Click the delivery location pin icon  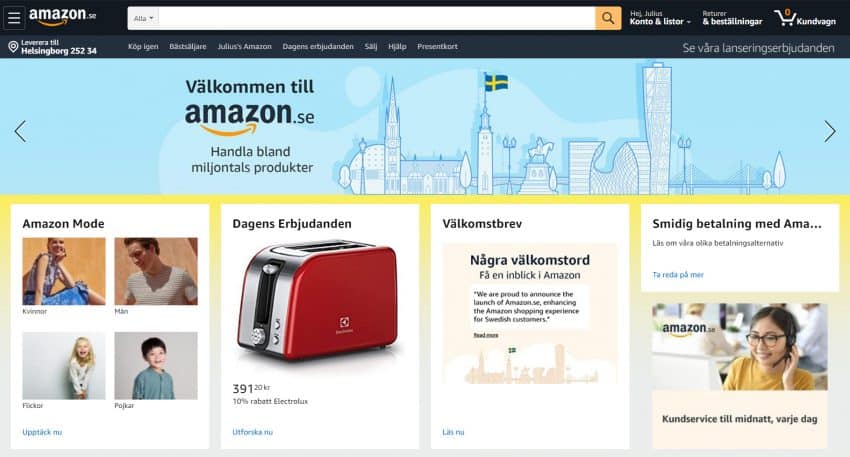pyautogui.click(x=14, y=47)
